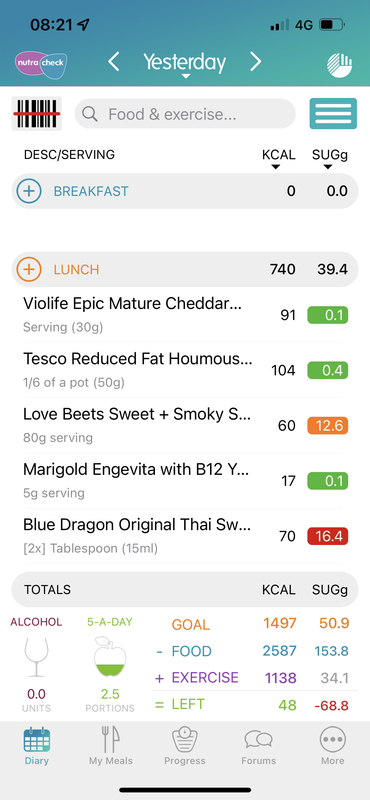Open the Blue Dragon Thai Sweet entry
Viewport: 370px width, 800px height.
click(x=185, y=536)
